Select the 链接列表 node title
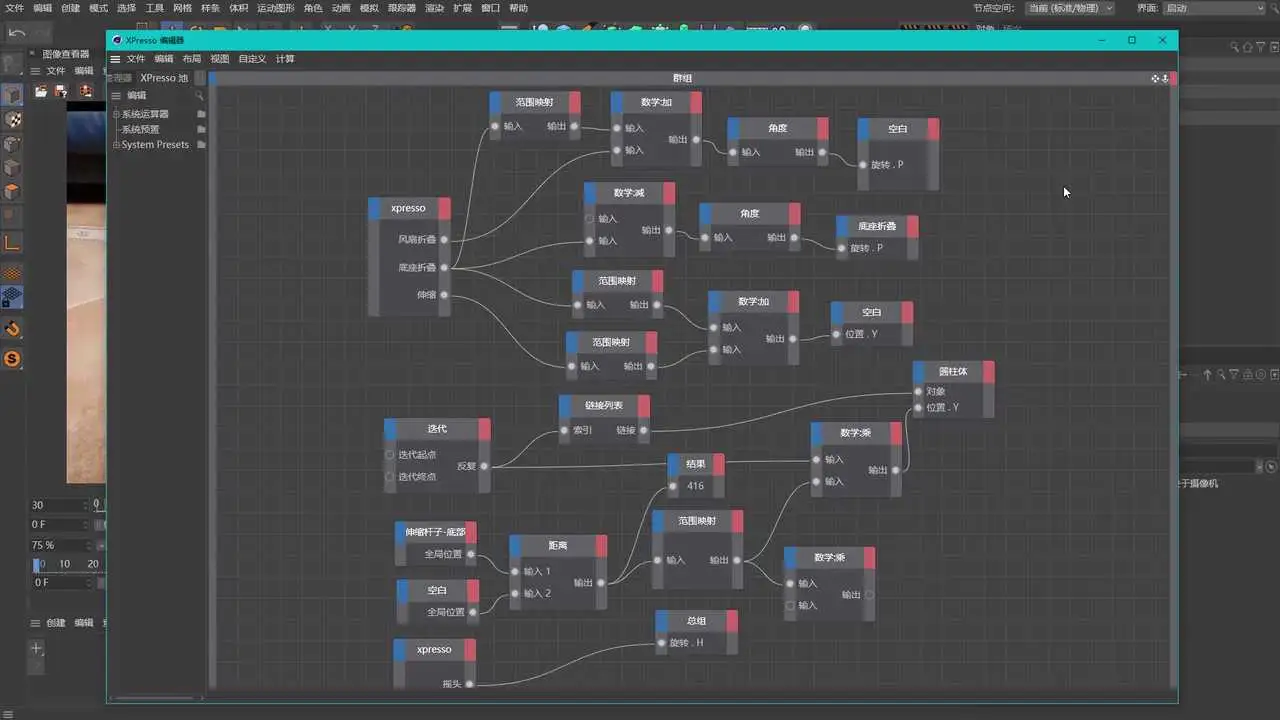Image resolution: width=1280 pixels, height=720 pixels. 604,405
